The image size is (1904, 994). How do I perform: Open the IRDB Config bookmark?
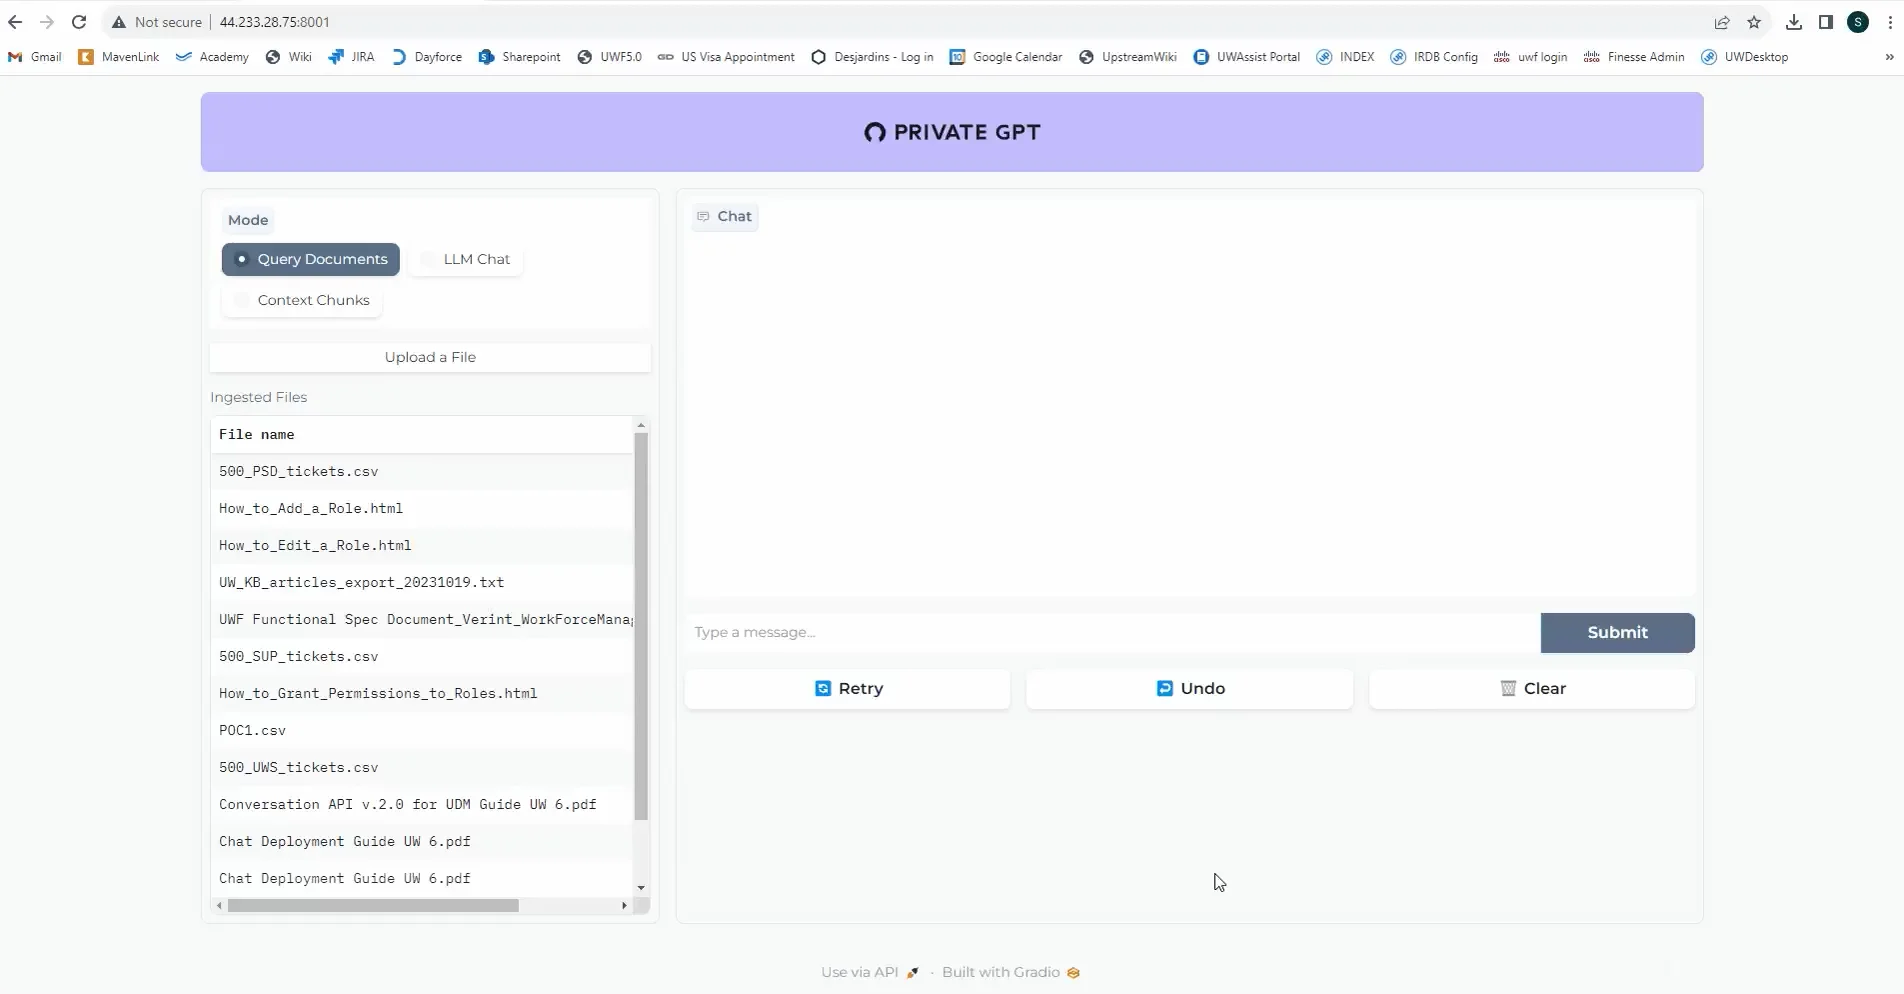tap(1434, 57)
